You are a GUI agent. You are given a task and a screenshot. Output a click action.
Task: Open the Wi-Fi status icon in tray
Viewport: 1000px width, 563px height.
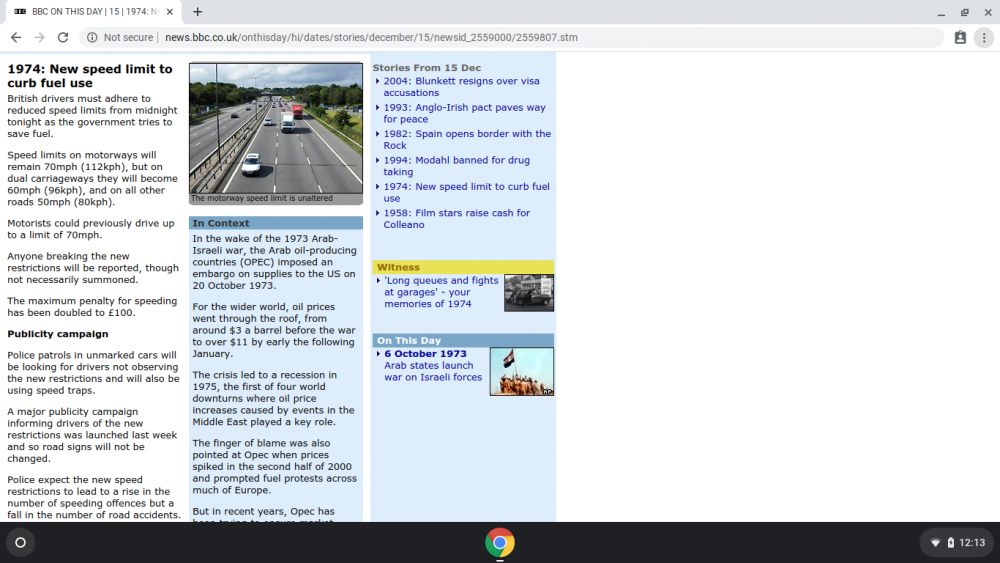click(936, 543)
